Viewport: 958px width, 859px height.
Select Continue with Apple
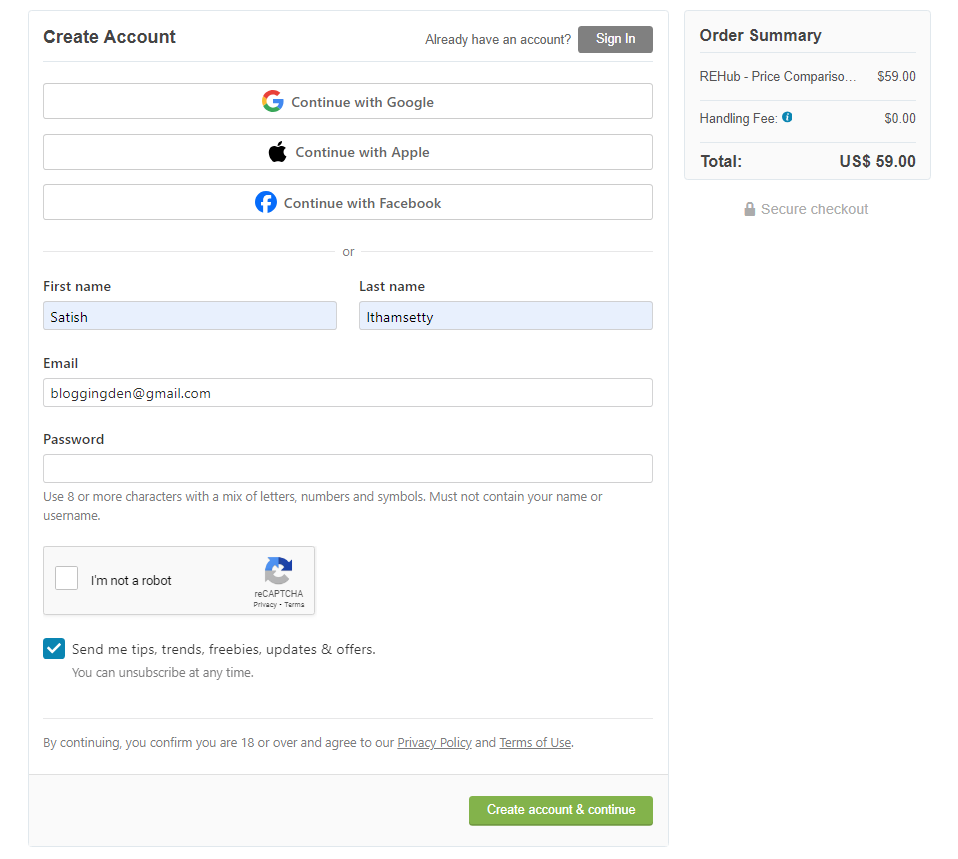(347, 151)
